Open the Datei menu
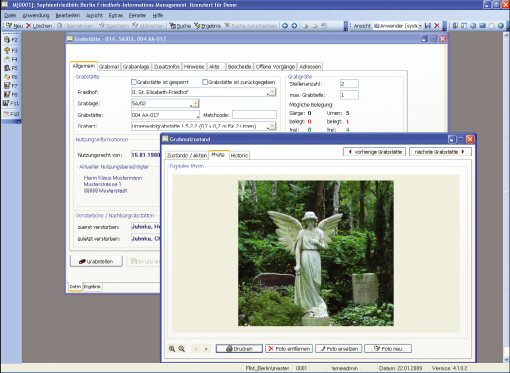The height and width of the screenshot is (373, 510). tap(10, 16)
